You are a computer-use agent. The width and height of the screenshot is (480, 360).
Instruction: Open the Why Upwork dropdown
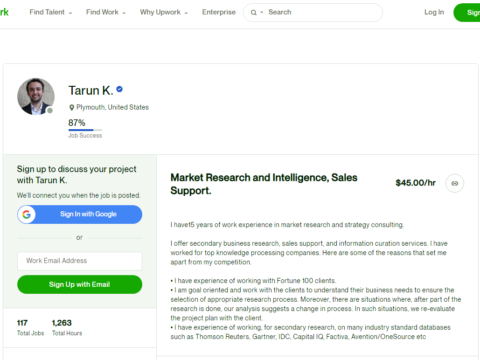pos(164,12)
